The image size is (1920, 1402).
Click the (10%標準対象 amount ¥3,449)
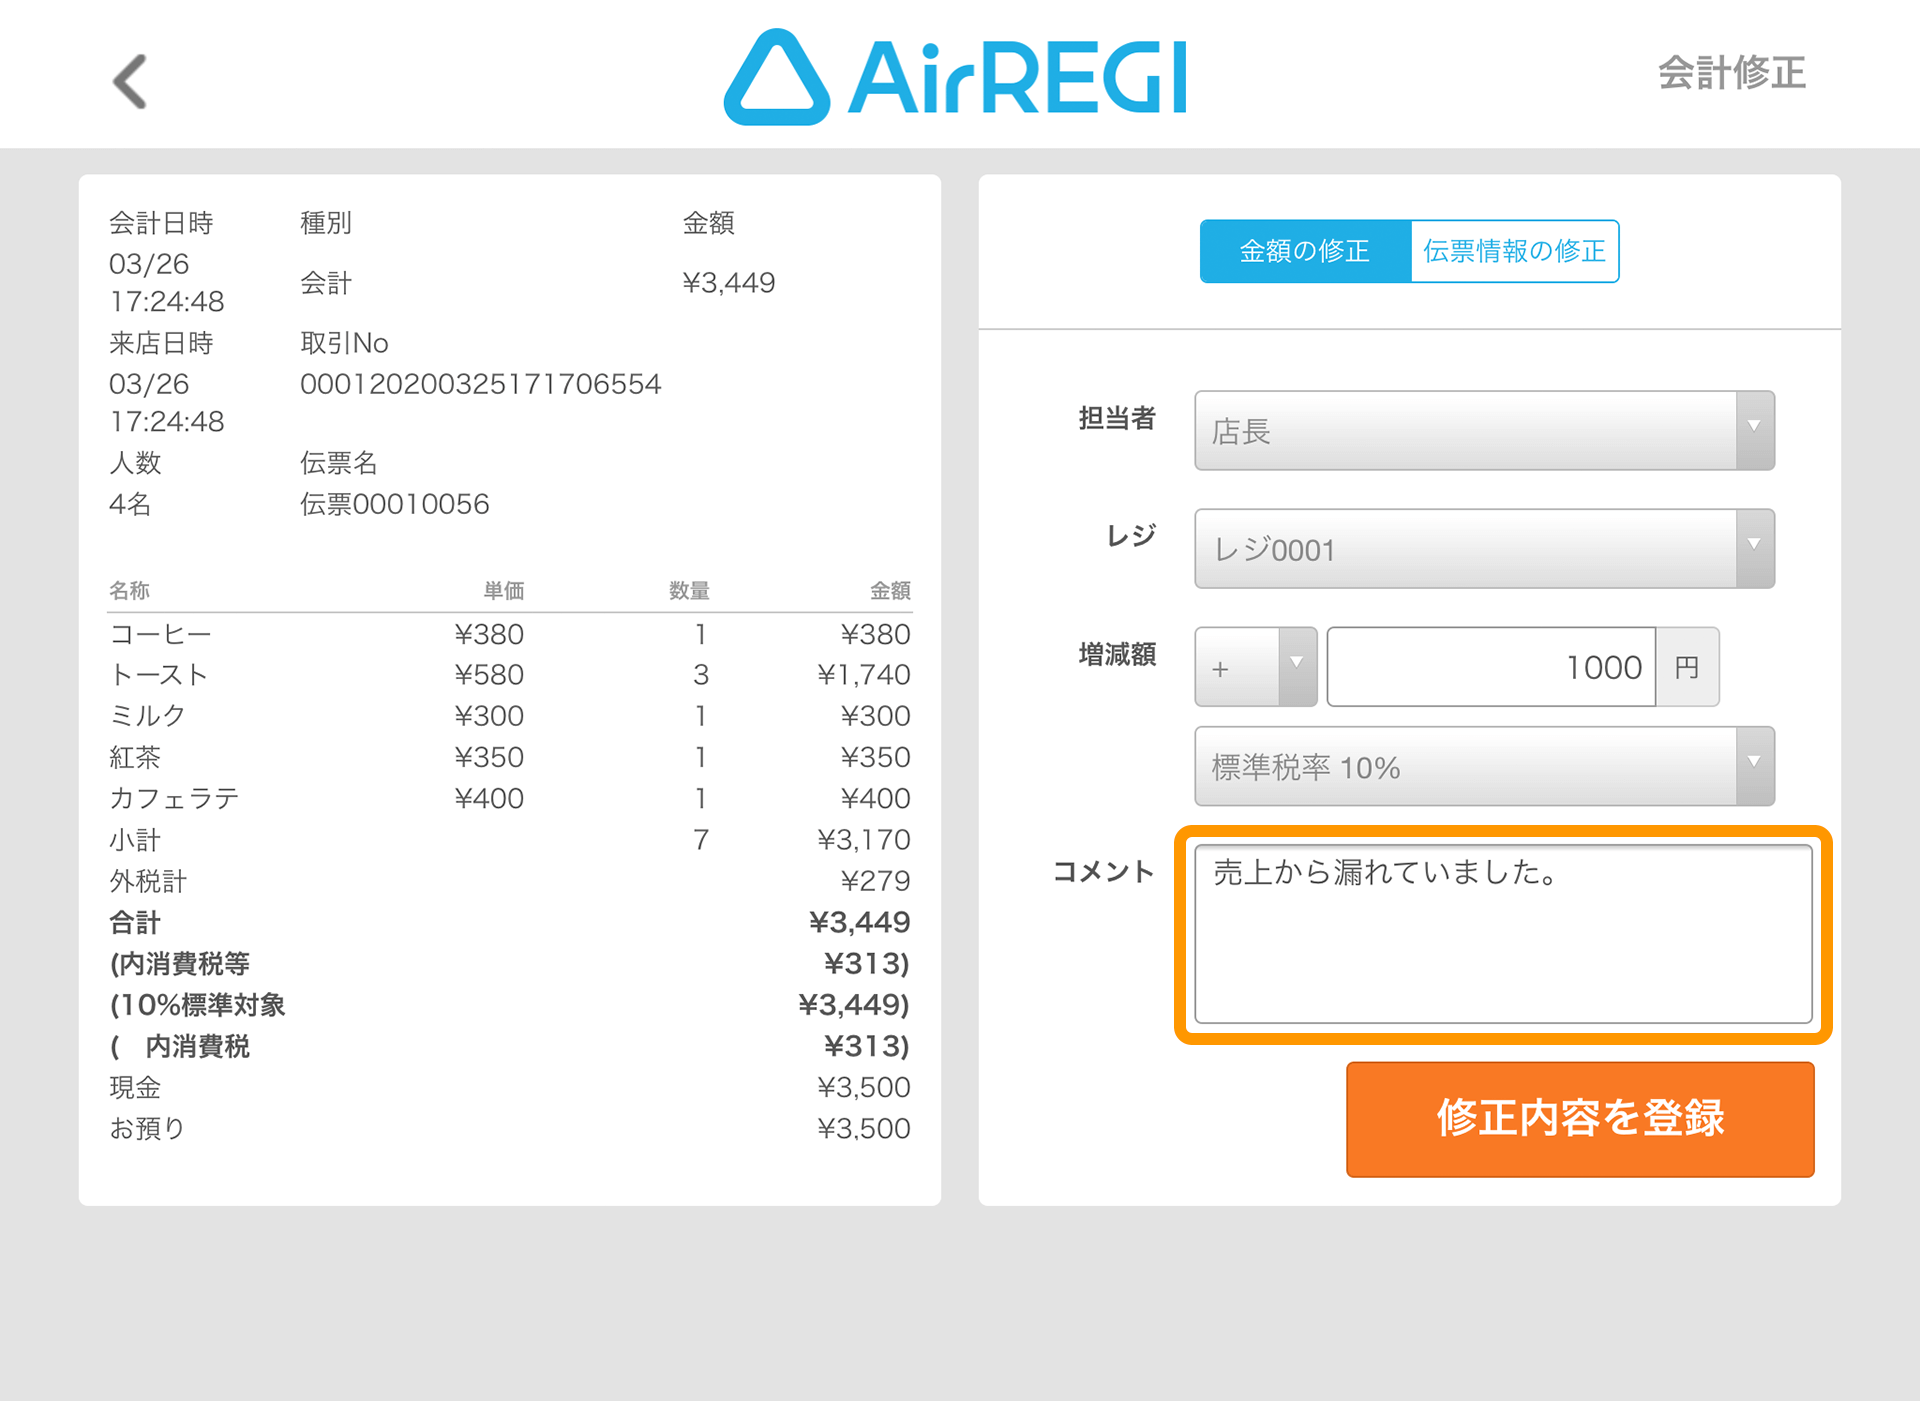tap(854, 1004)
